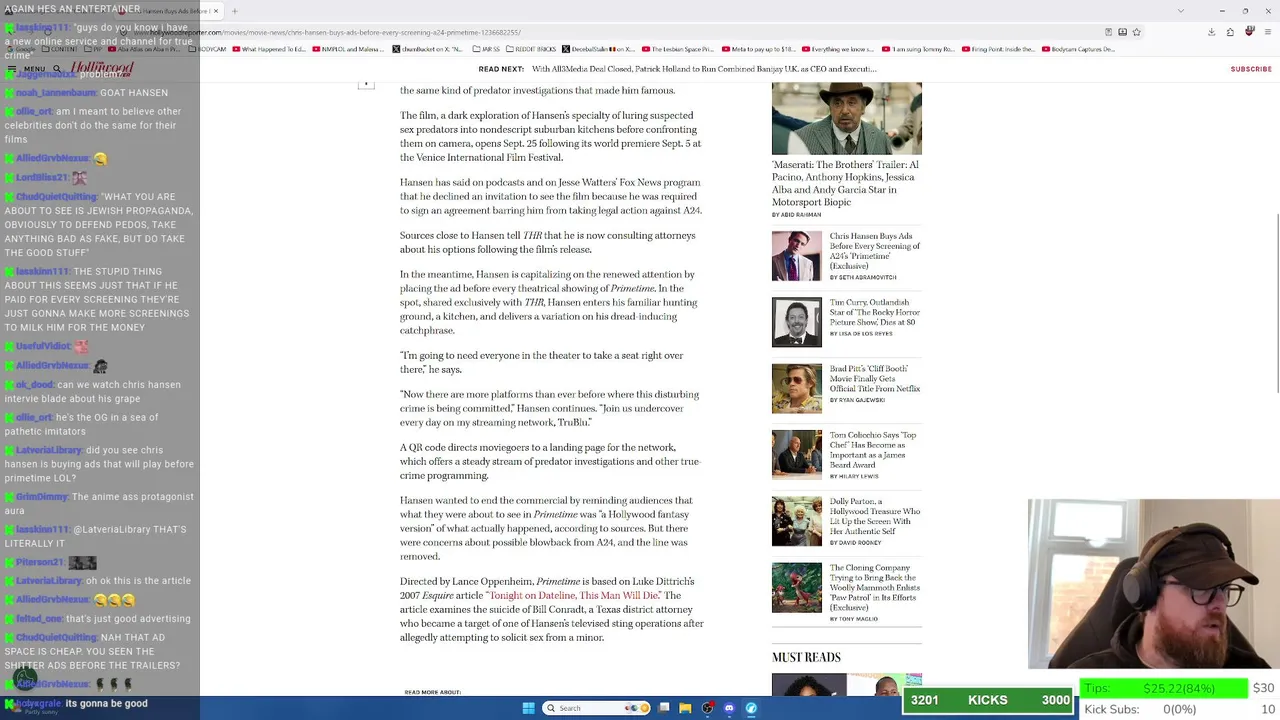The image size is (1280, 720).
Task: Click the 'Paw Patrol' cloning article thumbnail
Action: click(797, 588)
